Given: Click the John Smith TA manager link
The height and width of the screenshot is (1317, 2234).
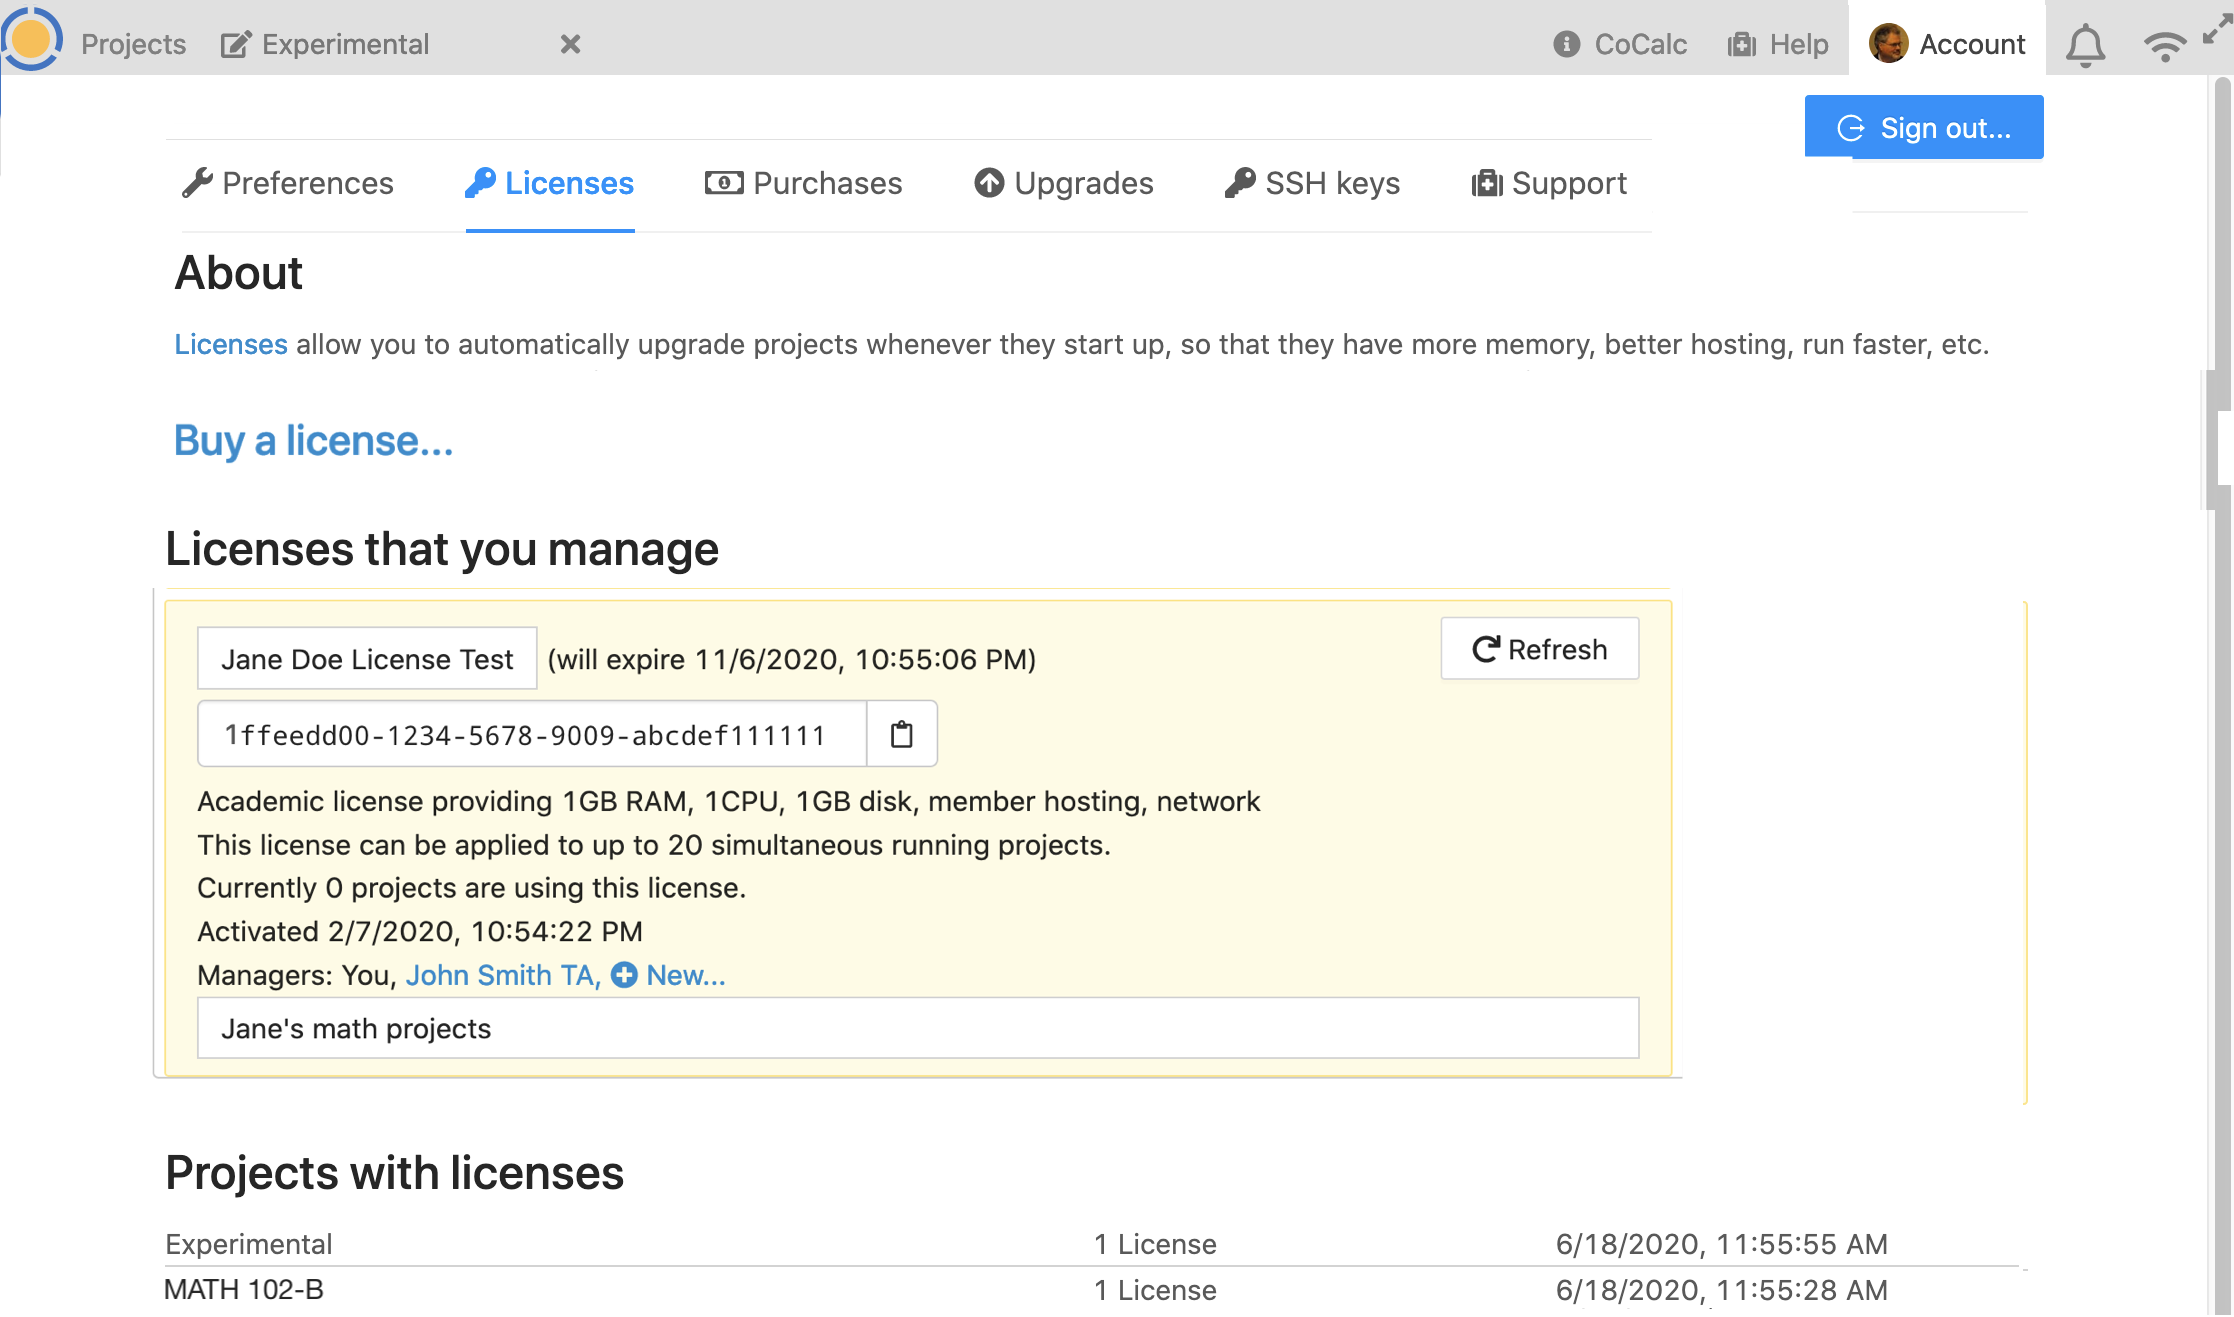Looking at the screenshot, I should coord(501,975).
